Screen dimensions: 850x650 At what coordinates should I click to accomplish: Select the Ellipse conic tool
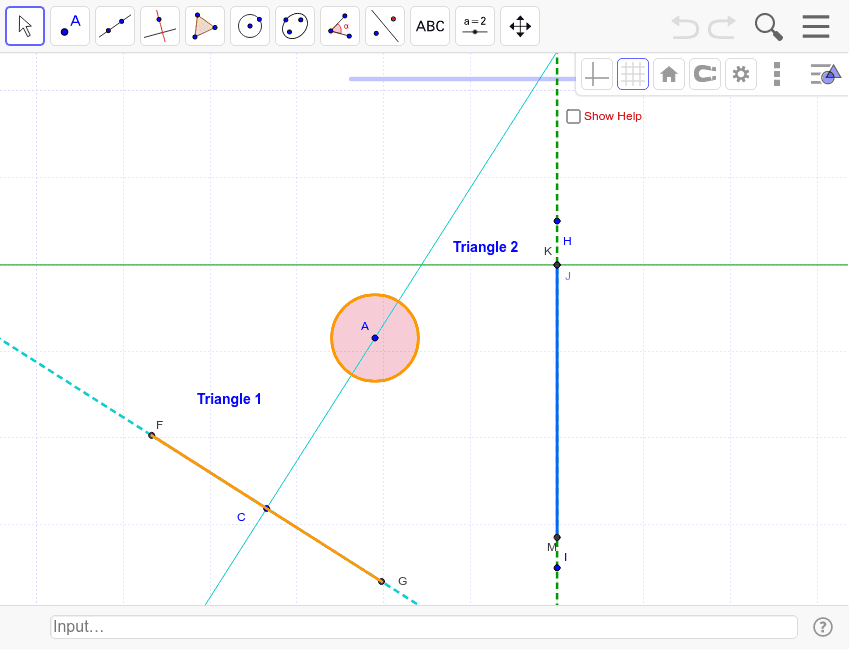click(295, 26)
